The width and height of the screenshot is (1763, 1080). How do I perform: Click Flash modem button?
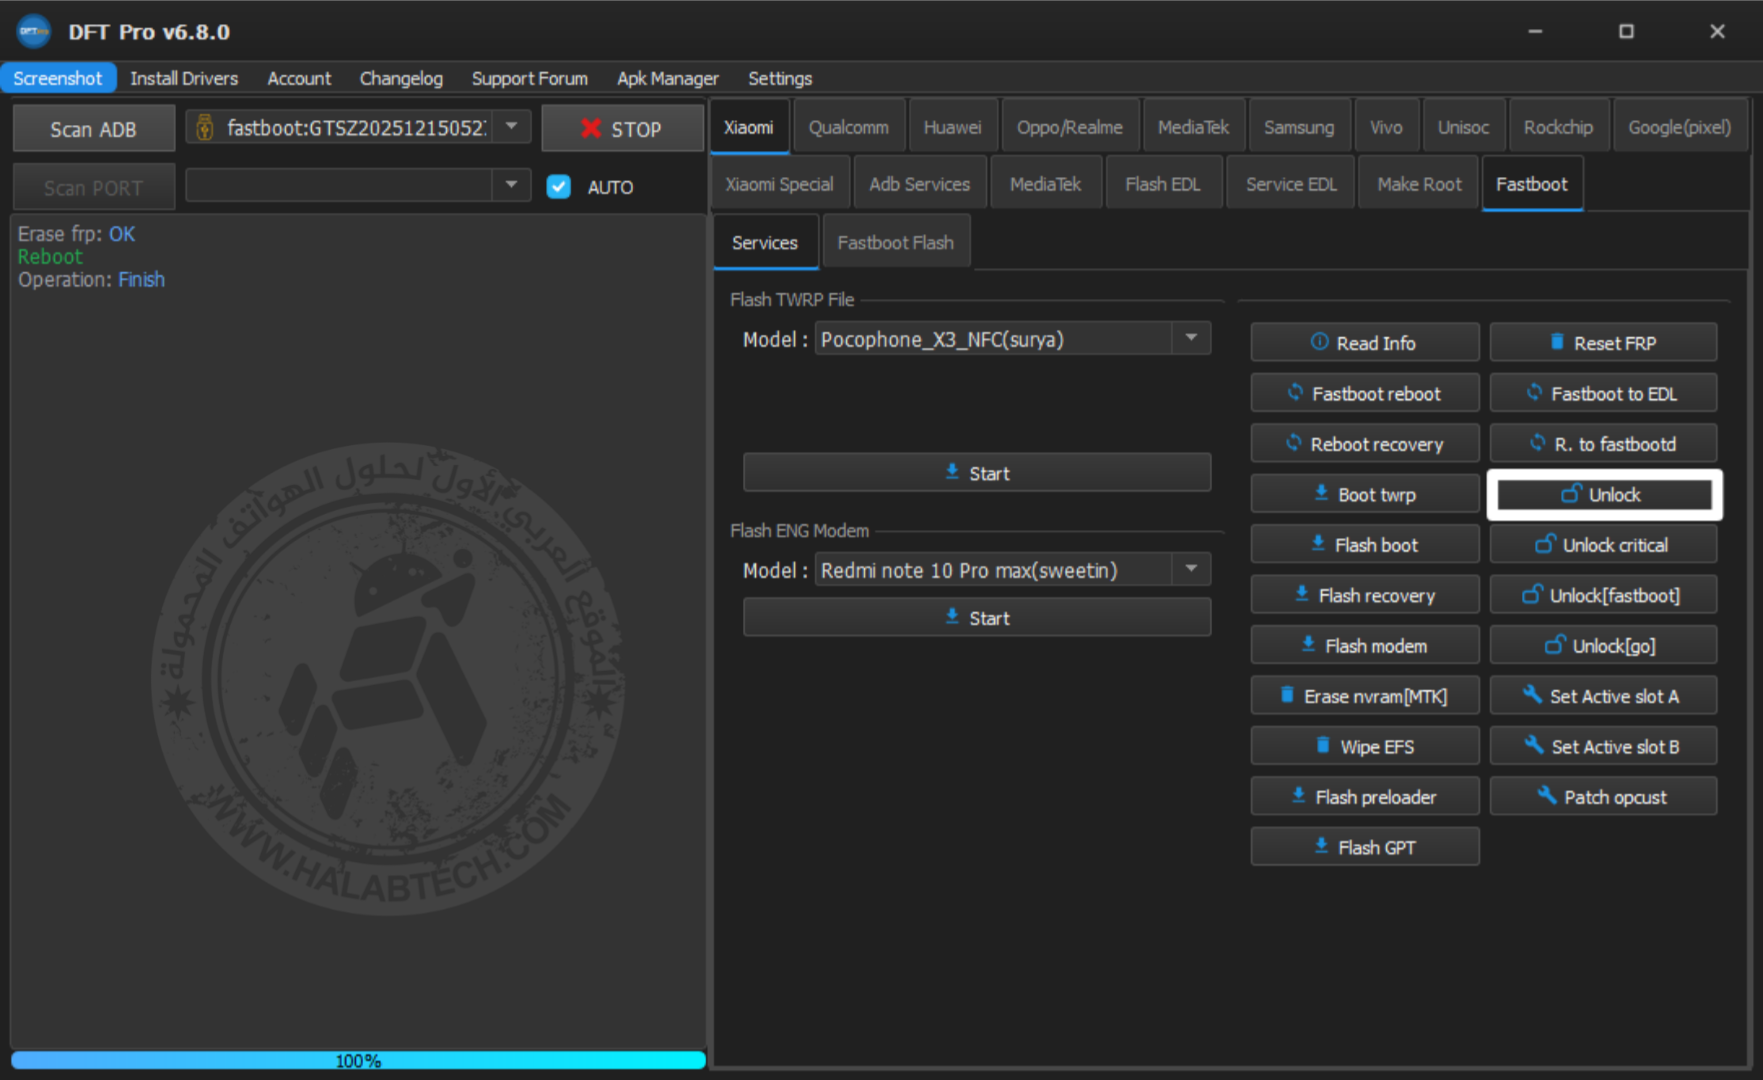click(1364, 646)
